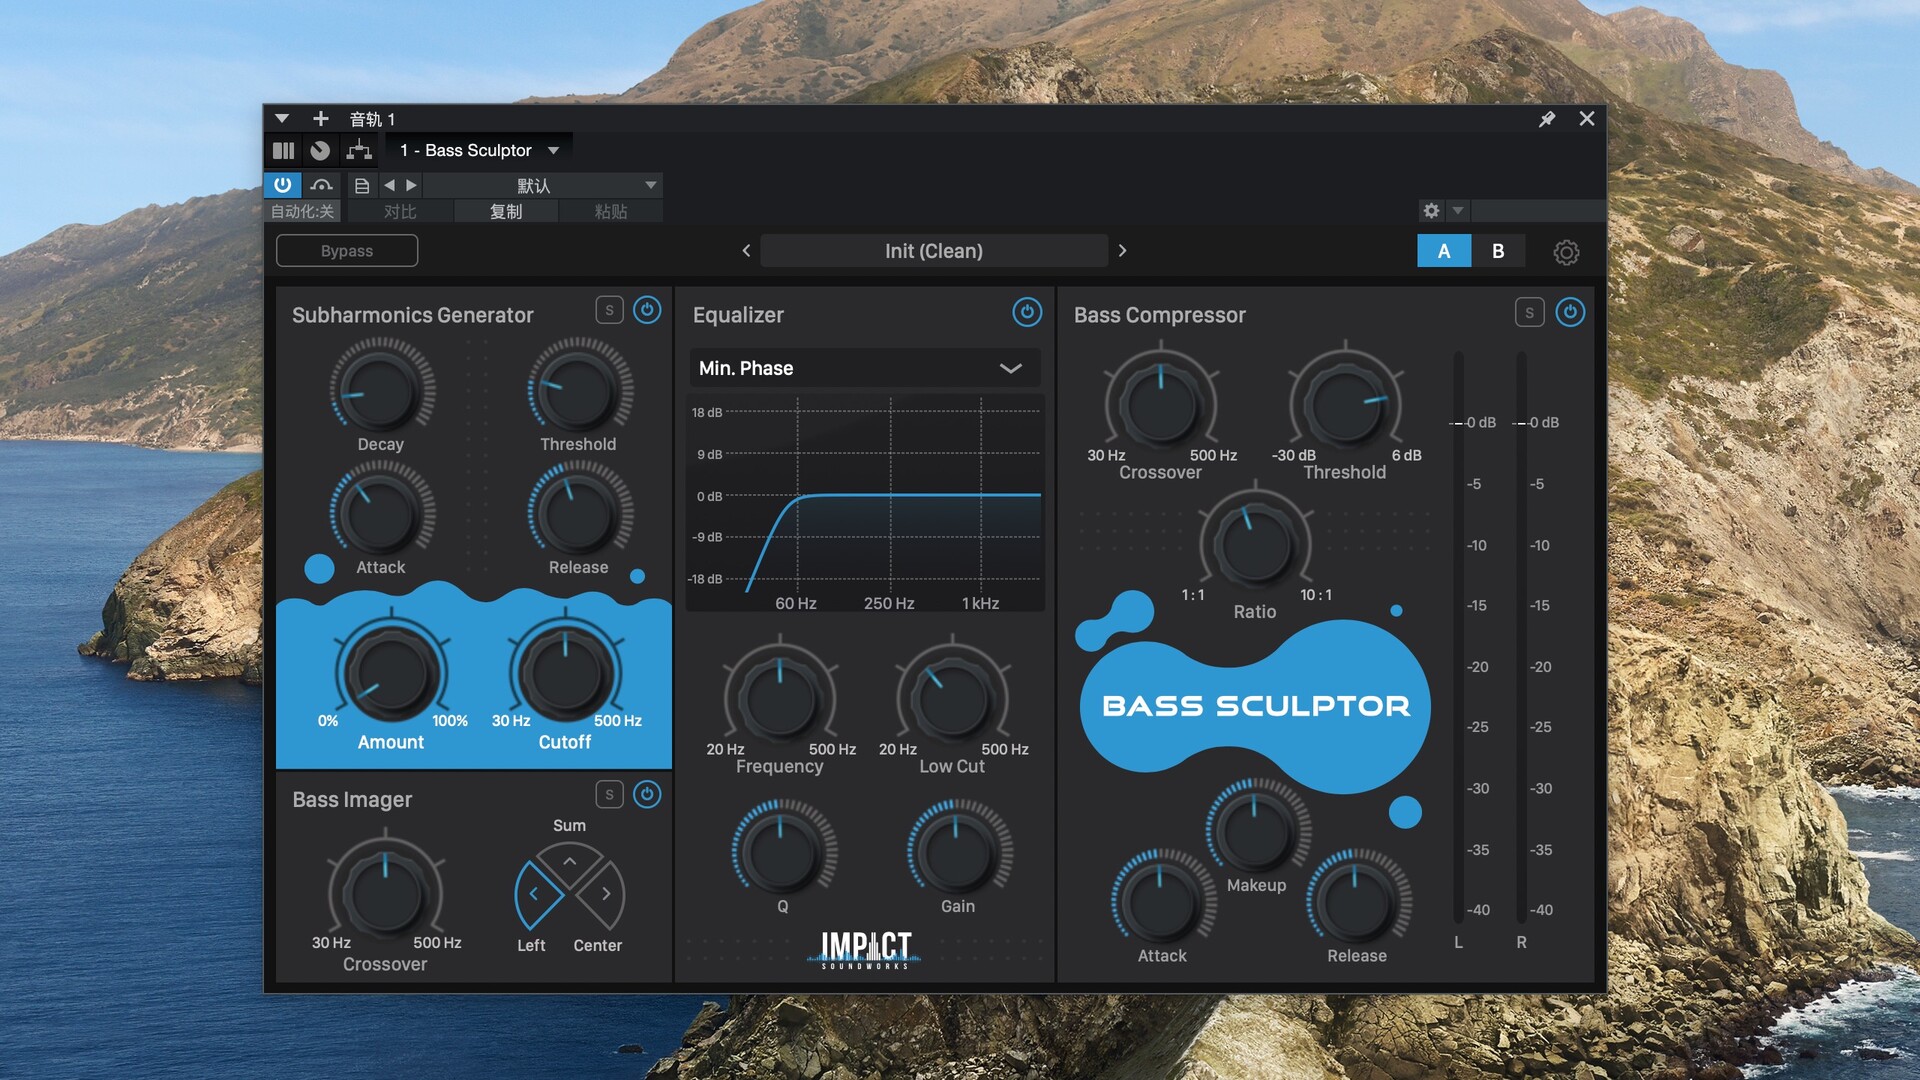This screenshot has height=1080, width=1920.
Task: Click 自动化:关 automation button
Action: pyautogui.click(x=302, y=212)
